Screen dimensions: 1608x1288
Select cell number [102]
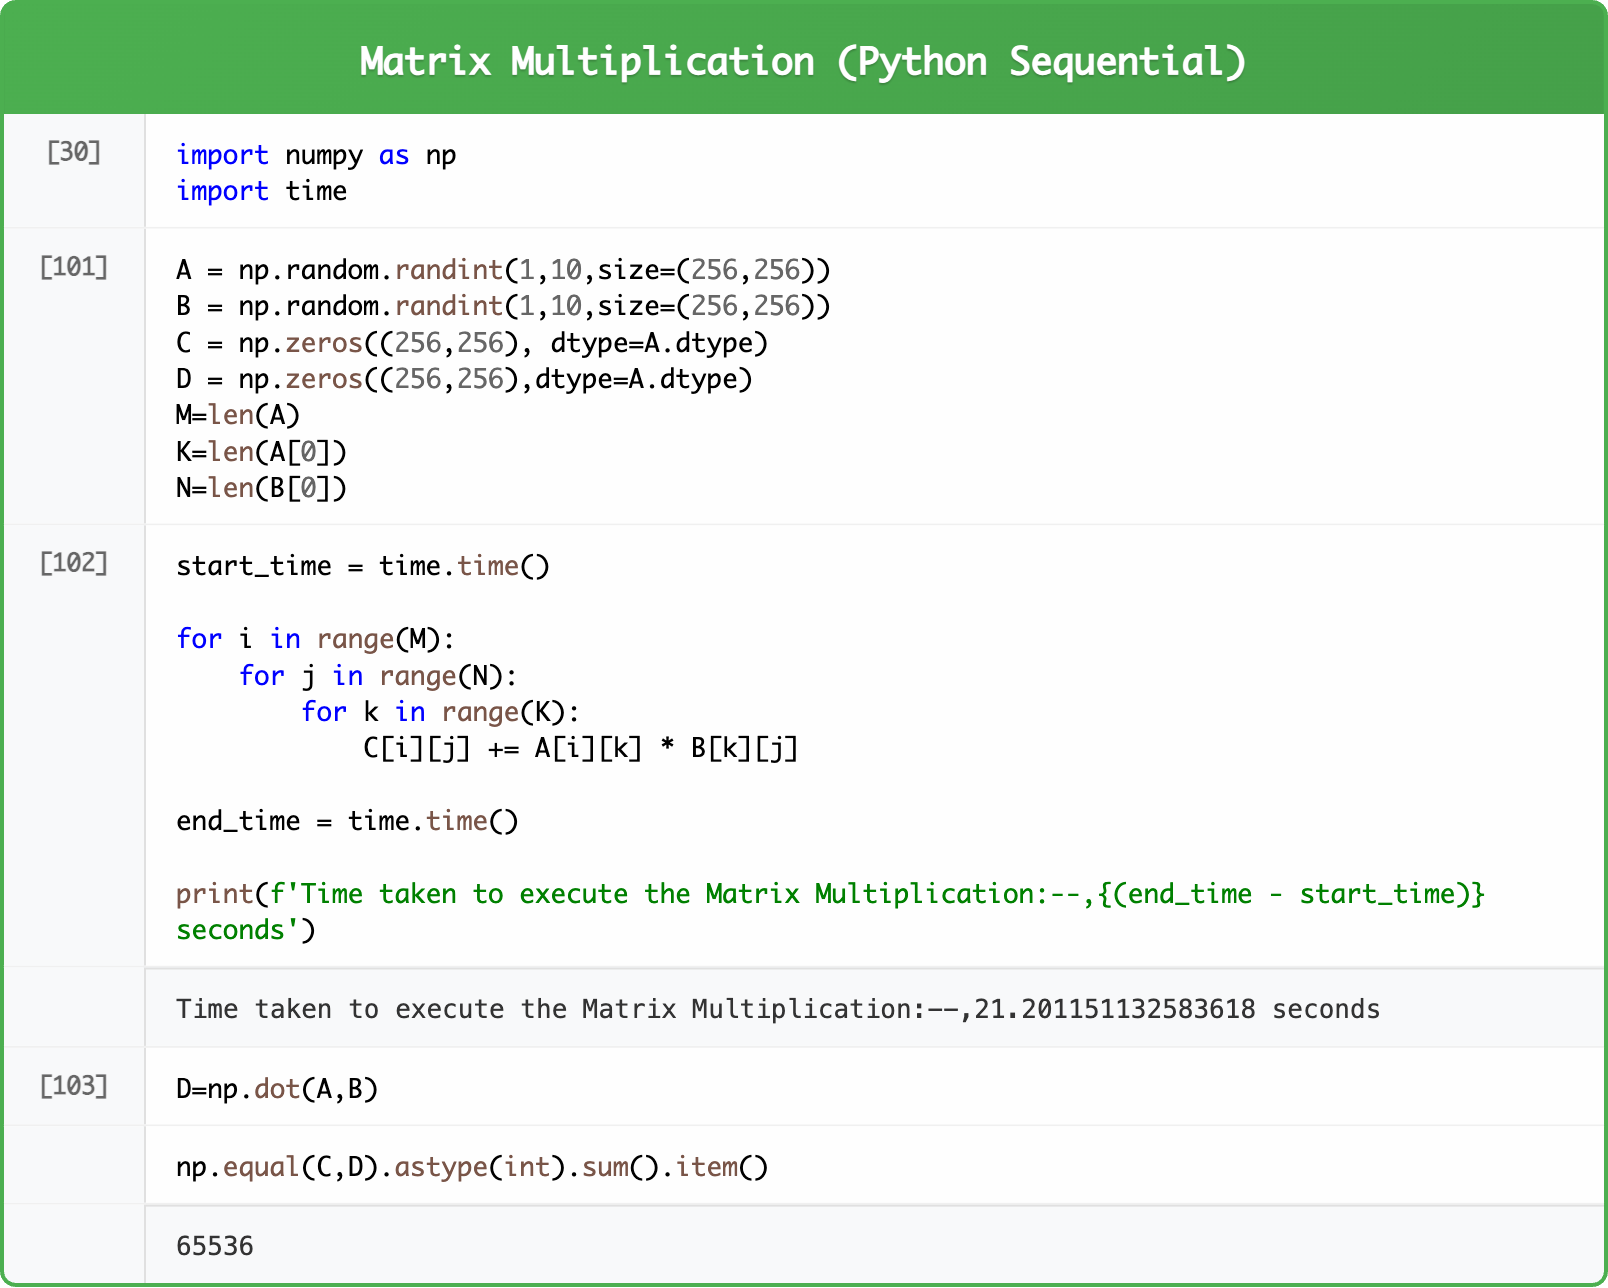click(x=74, y=563)
